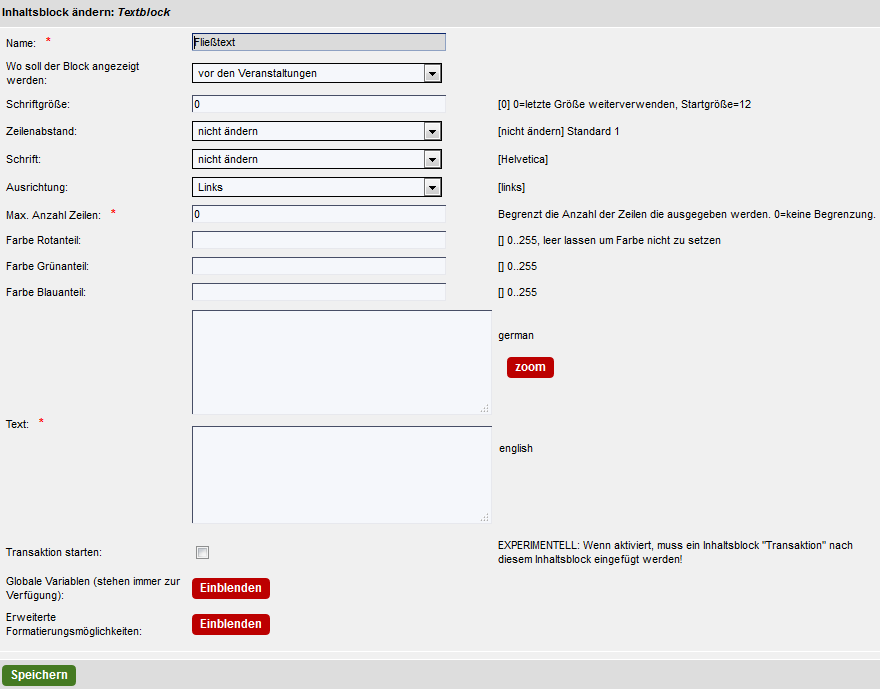The height and width of the screenshot is (689, 880).
Task: Focus the Farbe Blauanteil input
Action: click(319, 292)
